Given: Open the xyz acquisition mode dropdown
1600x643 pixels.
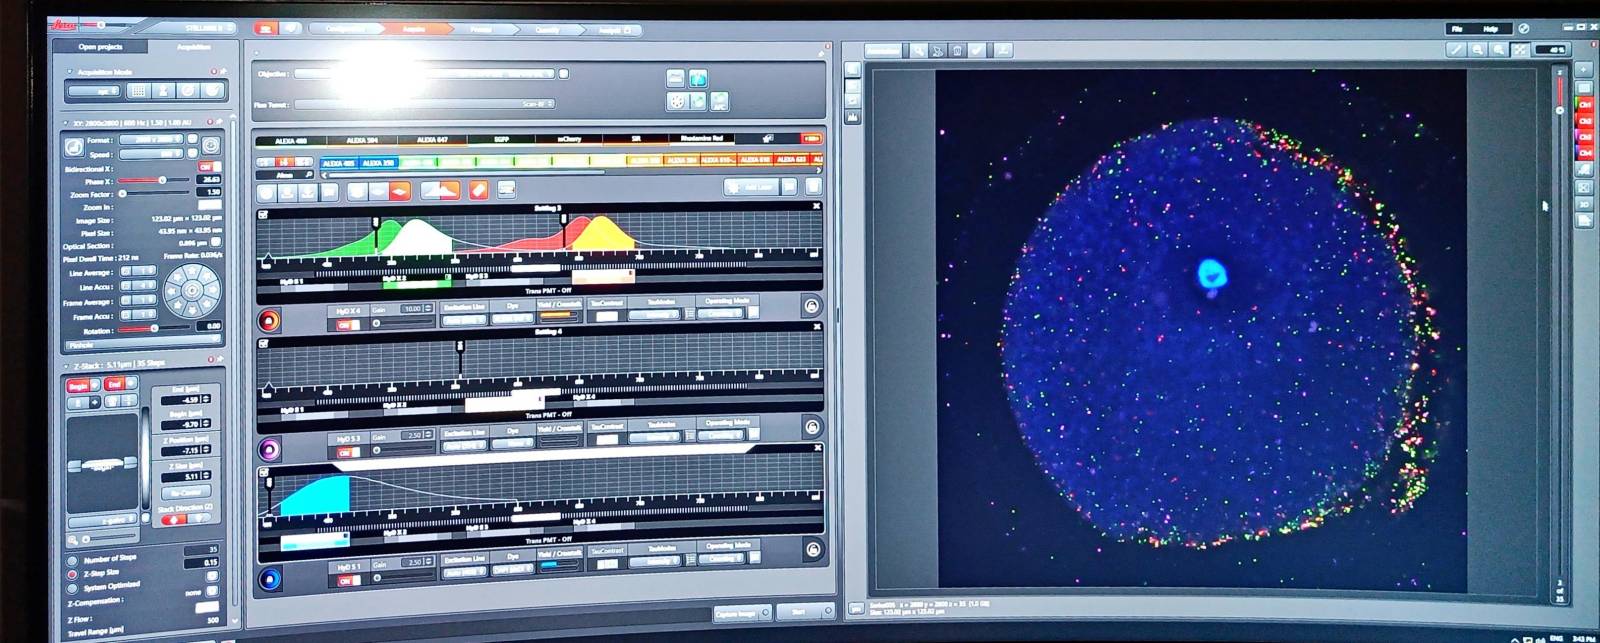Looking at the screenshot, I should [94, 91].
